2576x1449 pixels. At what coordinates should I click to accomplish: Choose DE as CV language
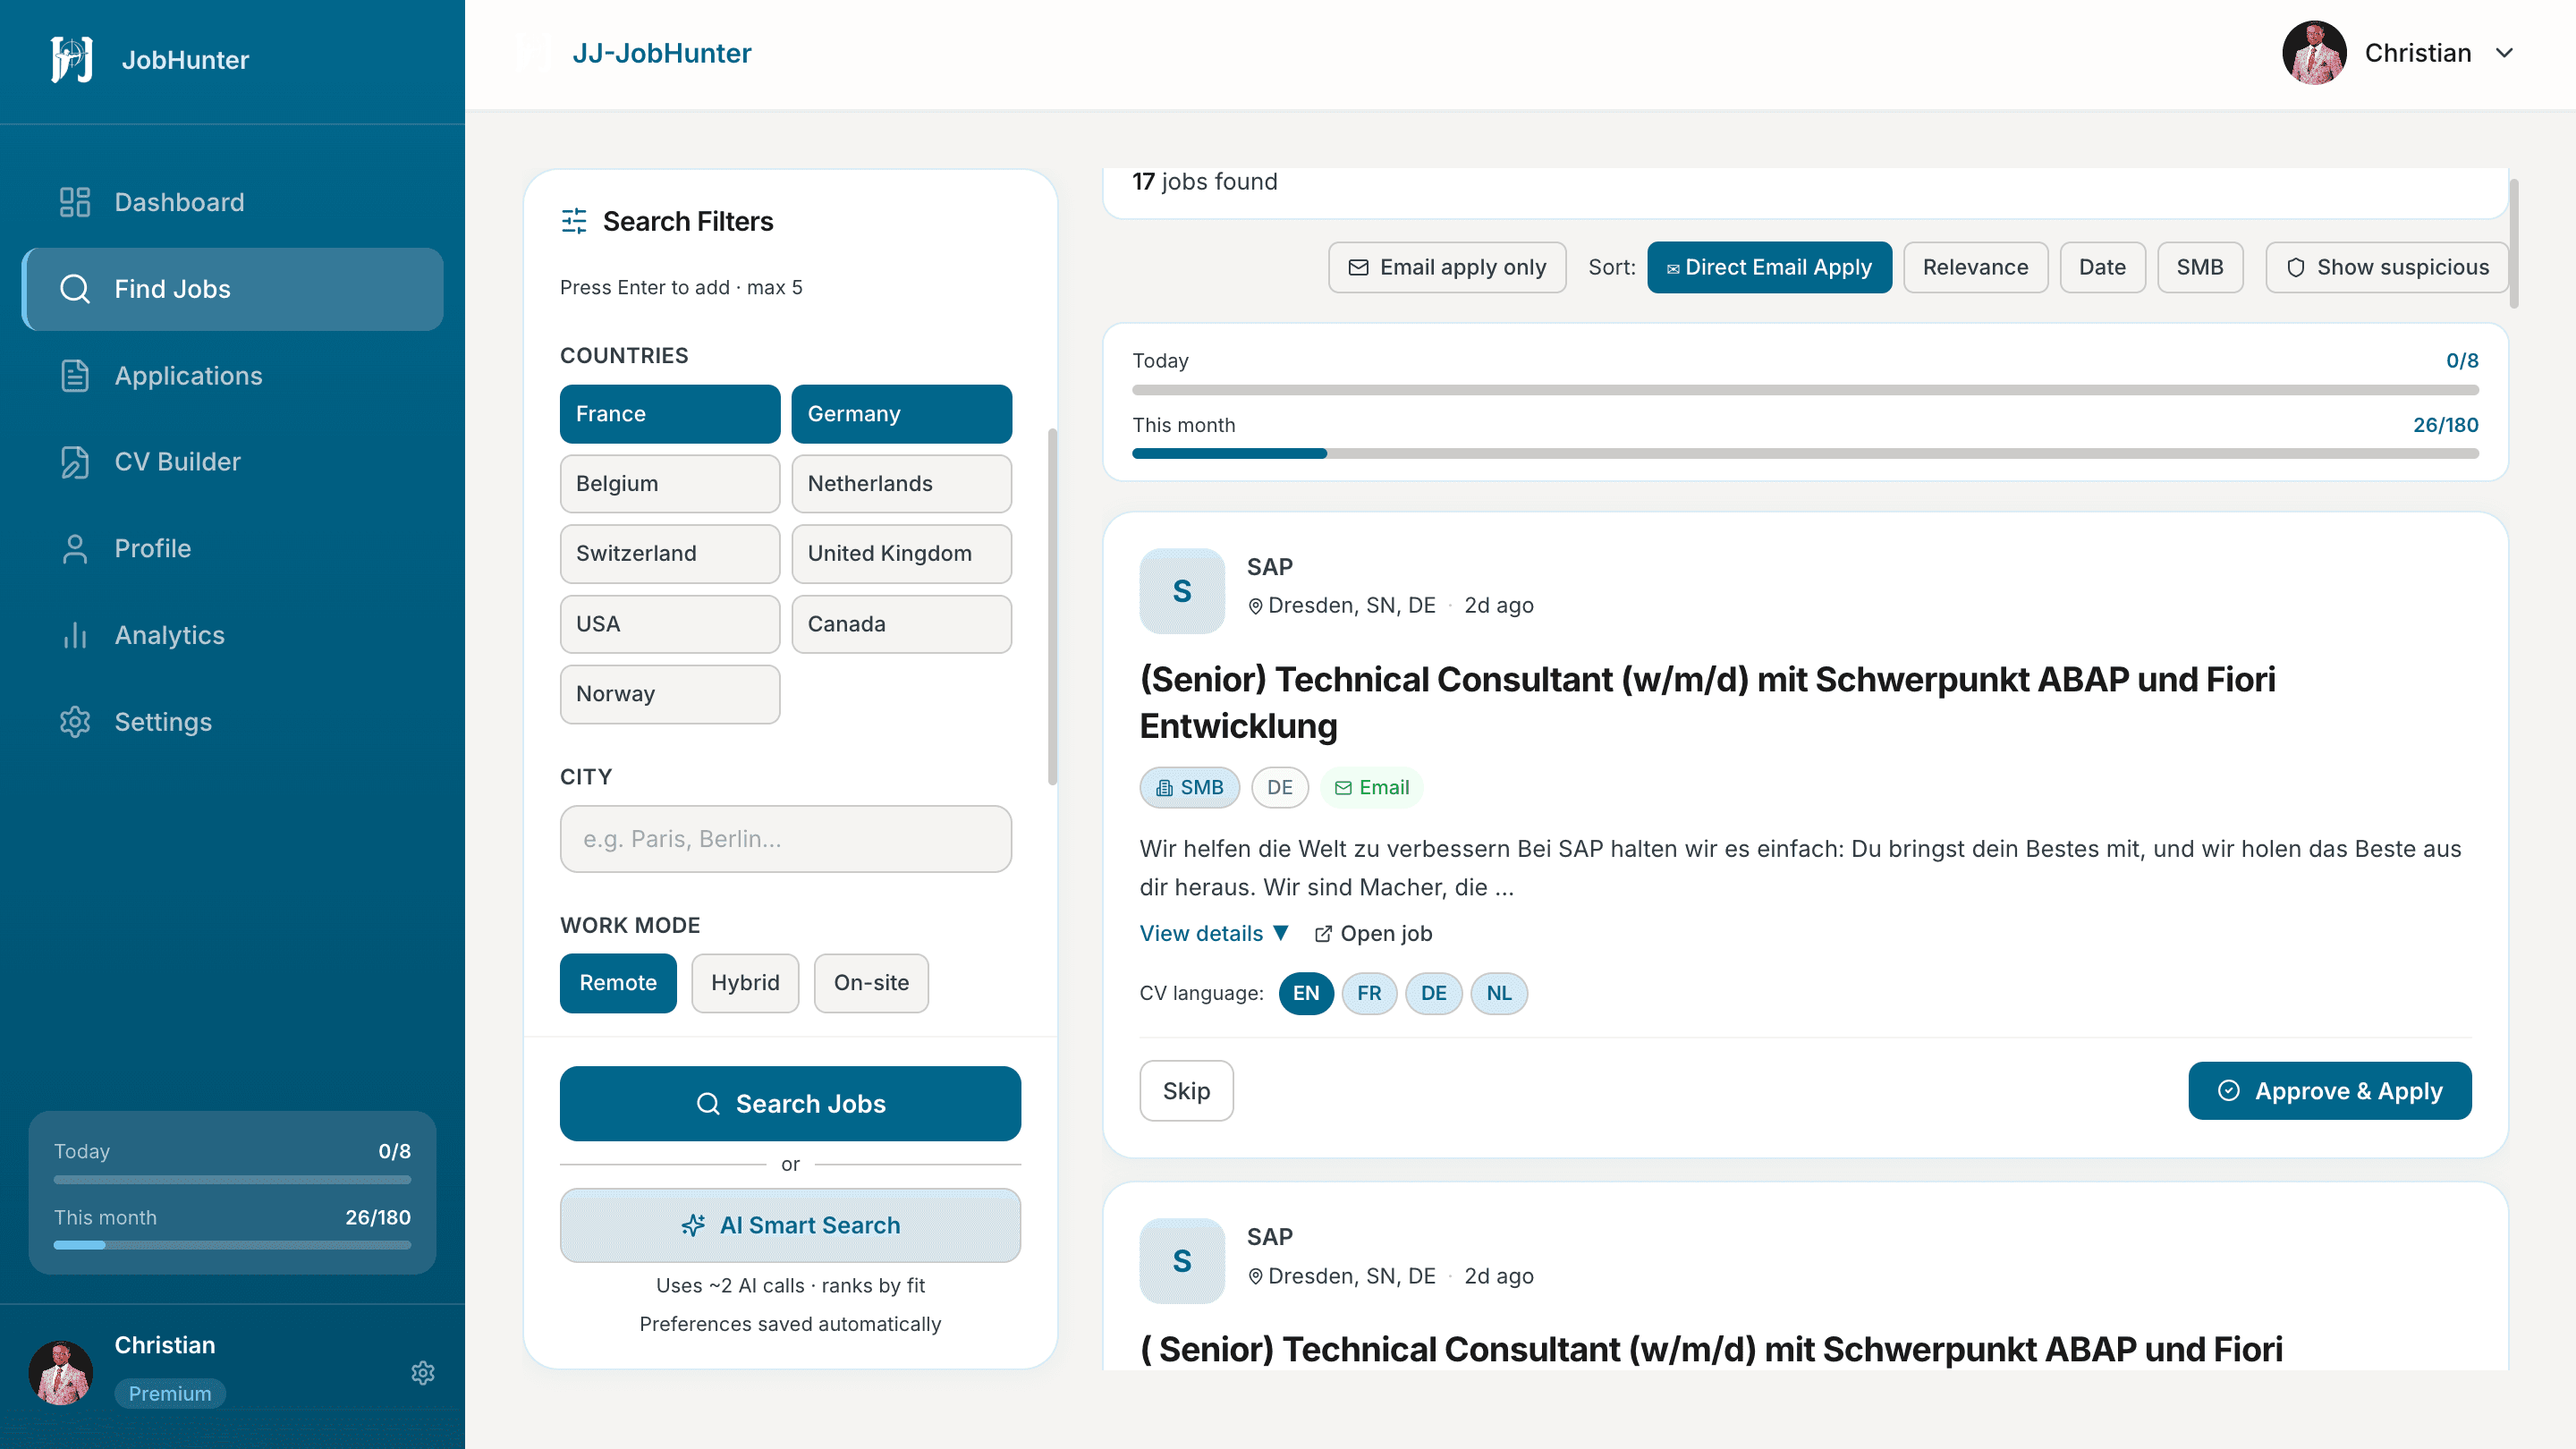click(x=1433, y=993)
